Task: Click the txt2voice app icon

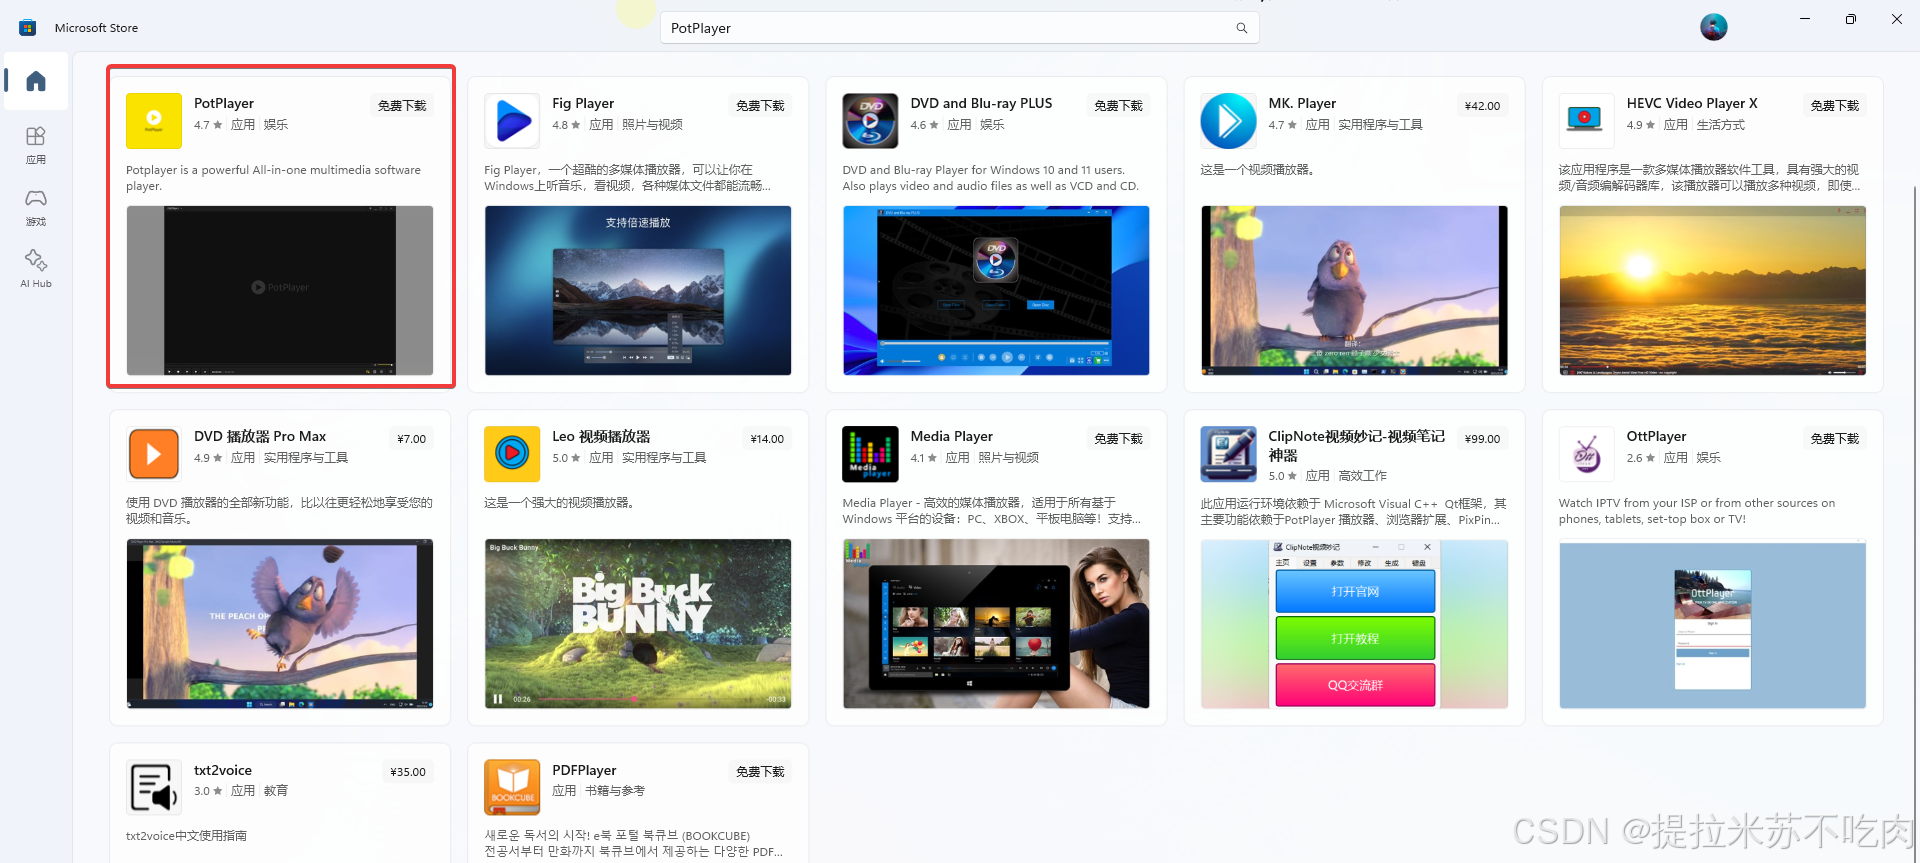Action: (154, 787)
